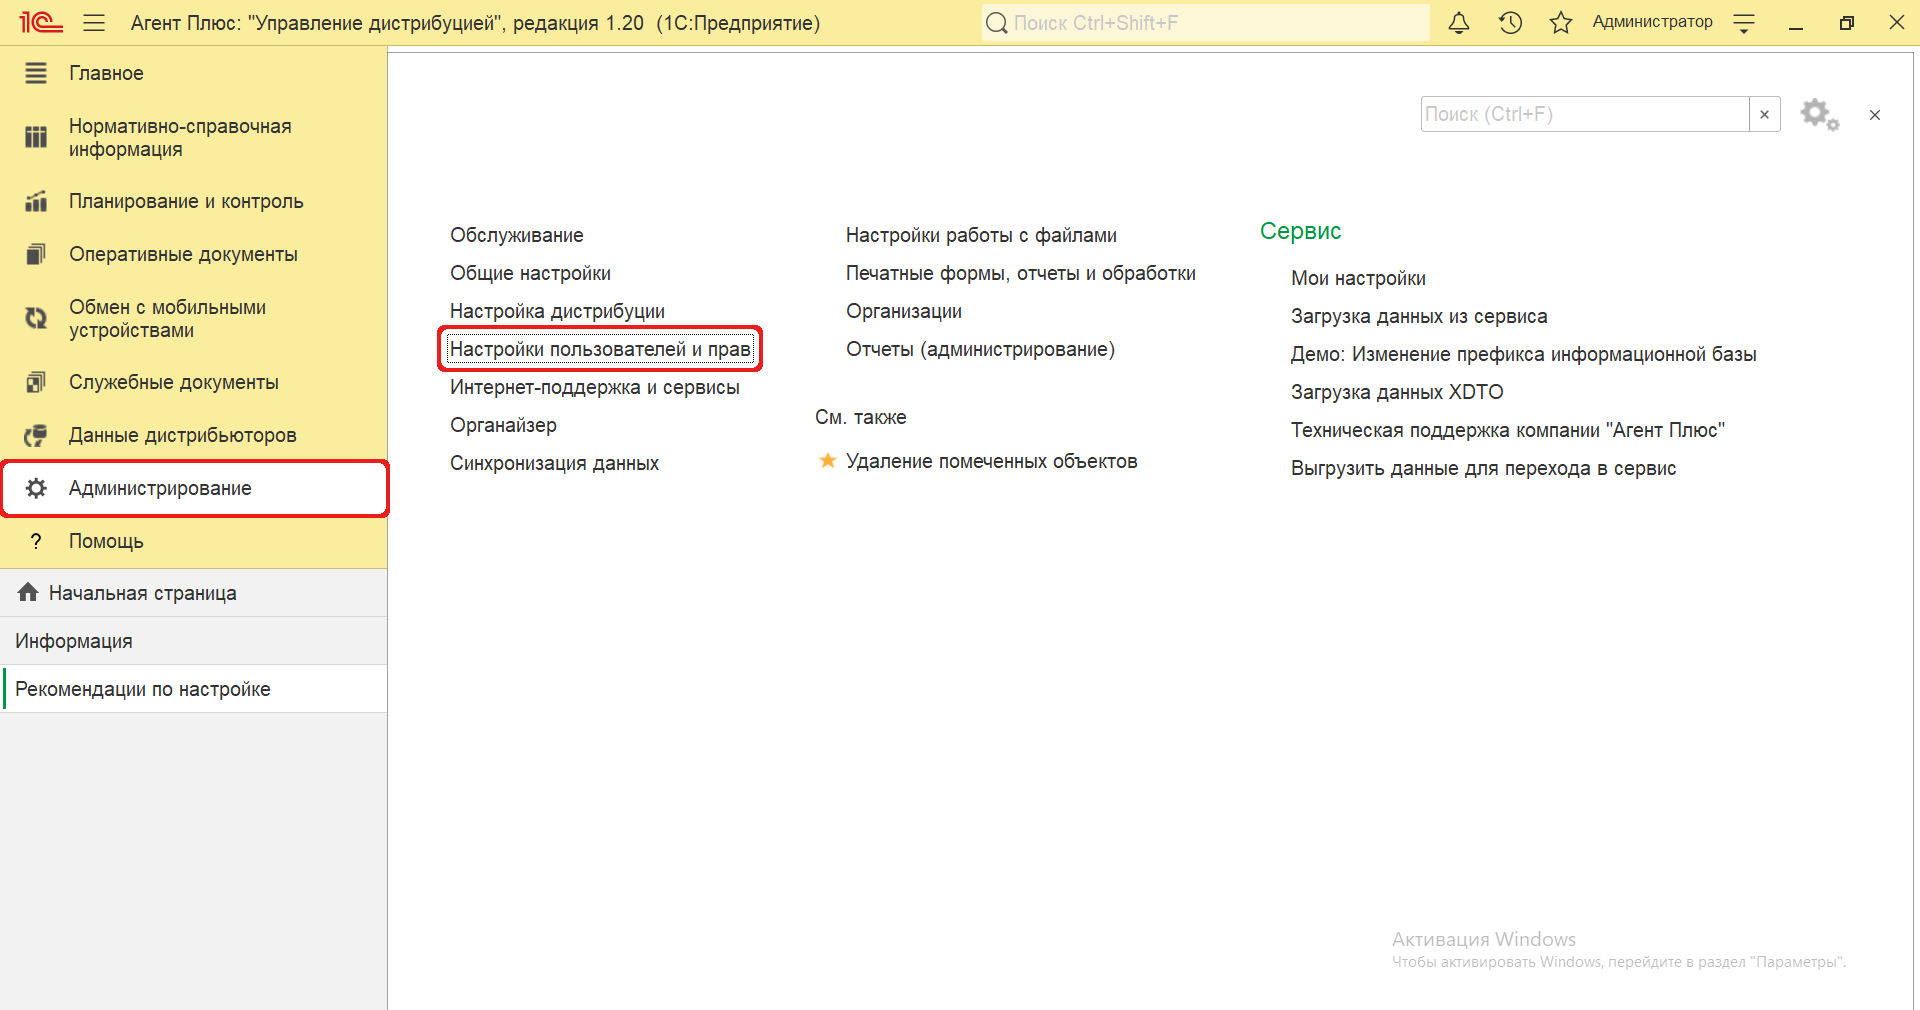Open the Главное section
The width and height of the screenshot is (1920, 1010).
[x=106, y=73]
